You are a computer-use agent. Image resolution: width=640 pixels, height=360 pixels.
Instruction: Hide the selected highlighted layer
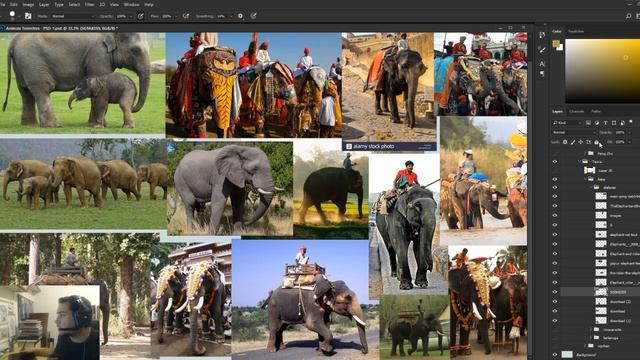(555, 292)
